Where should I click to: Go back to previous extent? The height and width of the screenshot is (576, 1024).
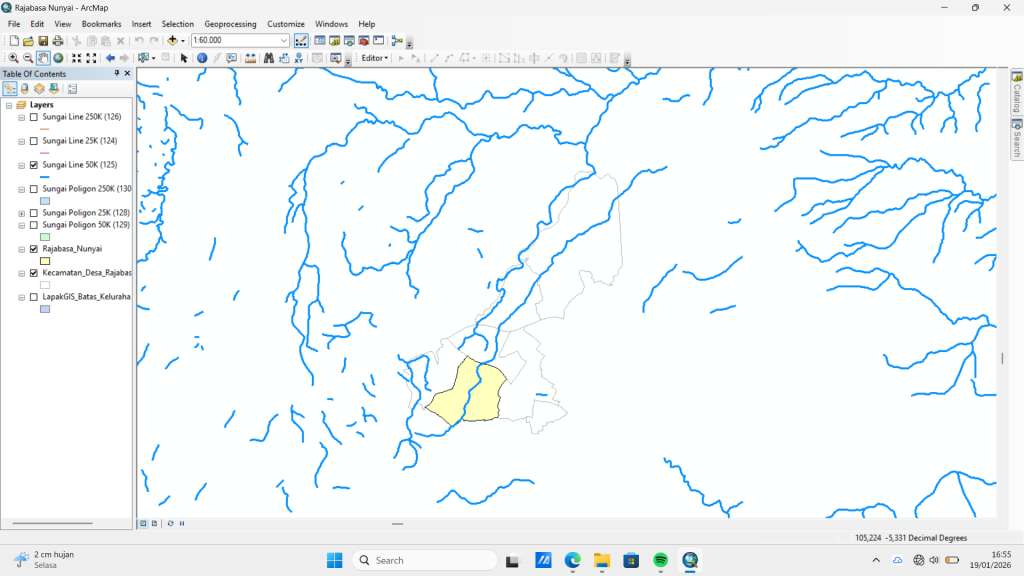(110, 58)
